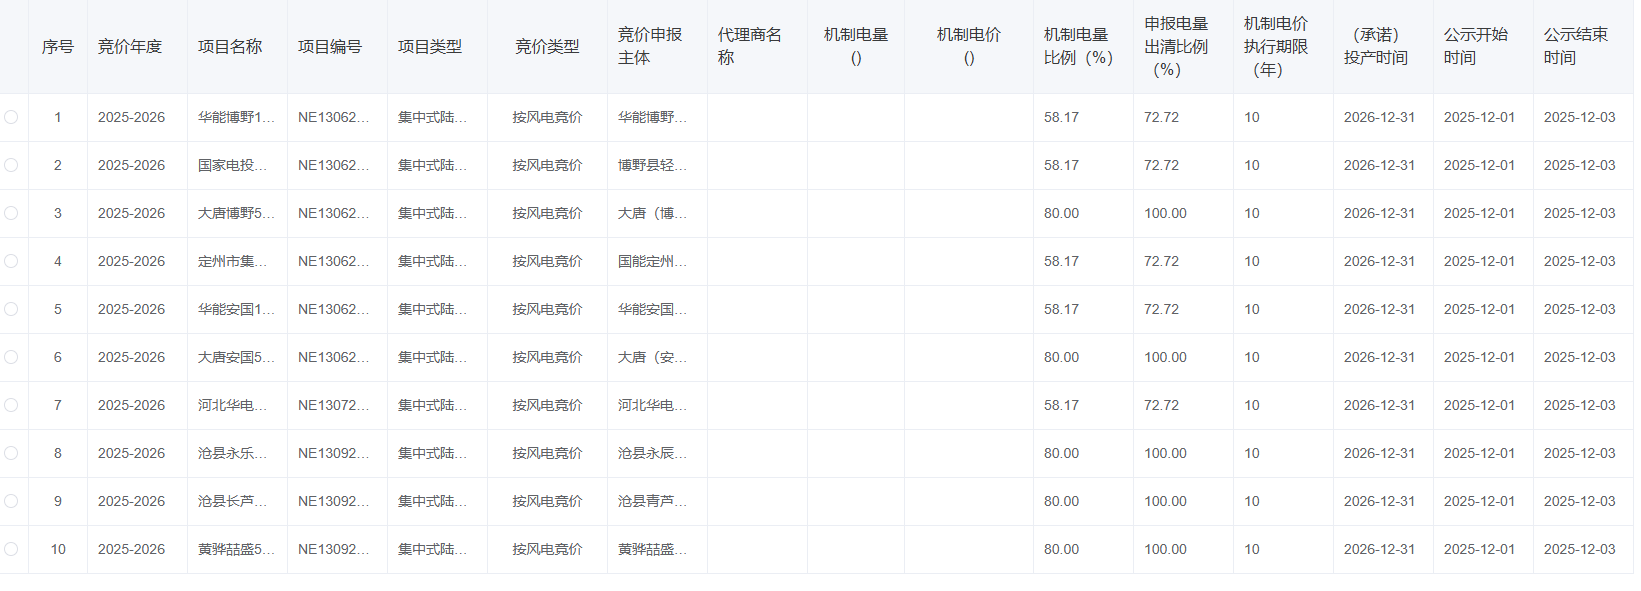
Task: Click project name 华能安国1… in row 5
Action: 236,309
